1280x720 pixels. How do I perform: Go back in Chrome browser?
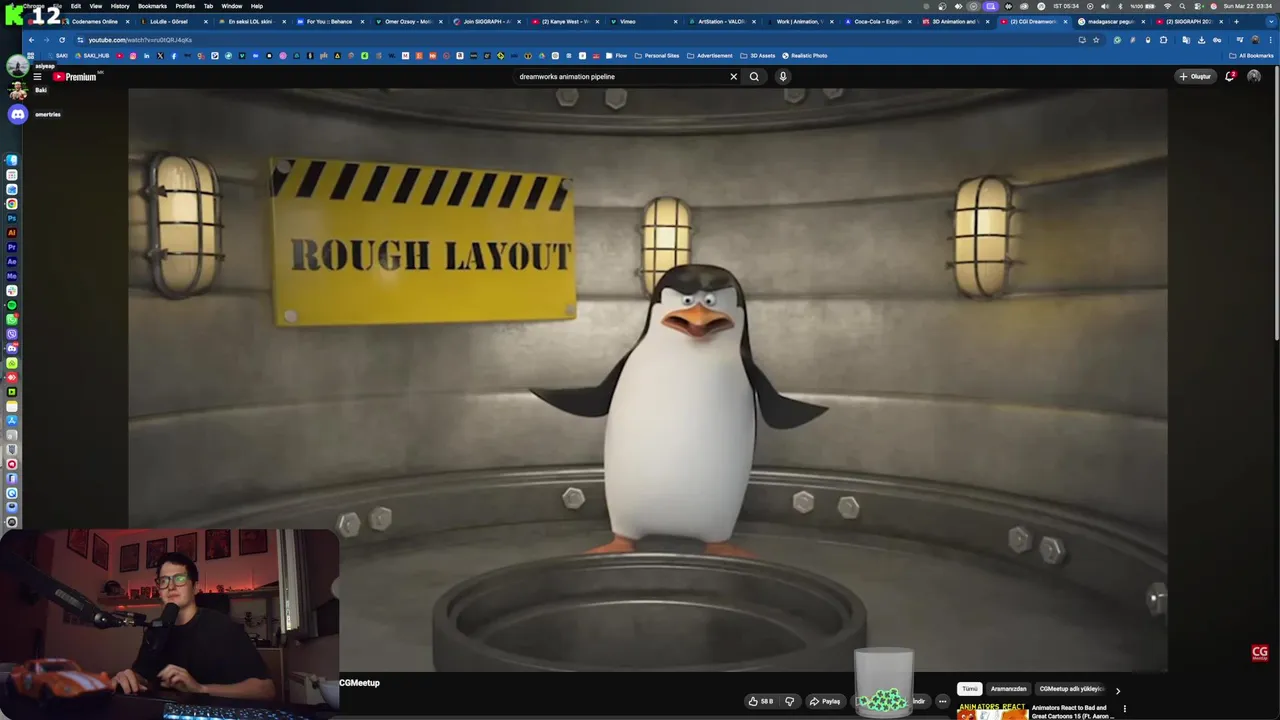point(32,40)
